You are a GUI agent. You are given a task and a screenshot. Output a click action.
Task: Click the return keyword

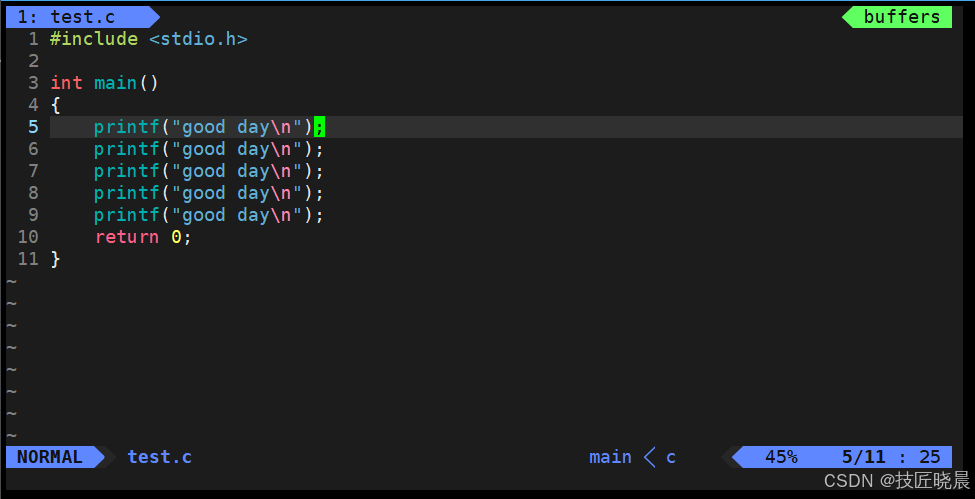(127, 236)
